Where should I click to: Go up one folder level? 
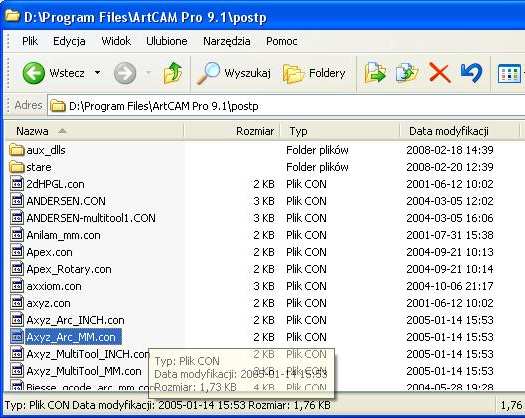(x=172, y=73)
